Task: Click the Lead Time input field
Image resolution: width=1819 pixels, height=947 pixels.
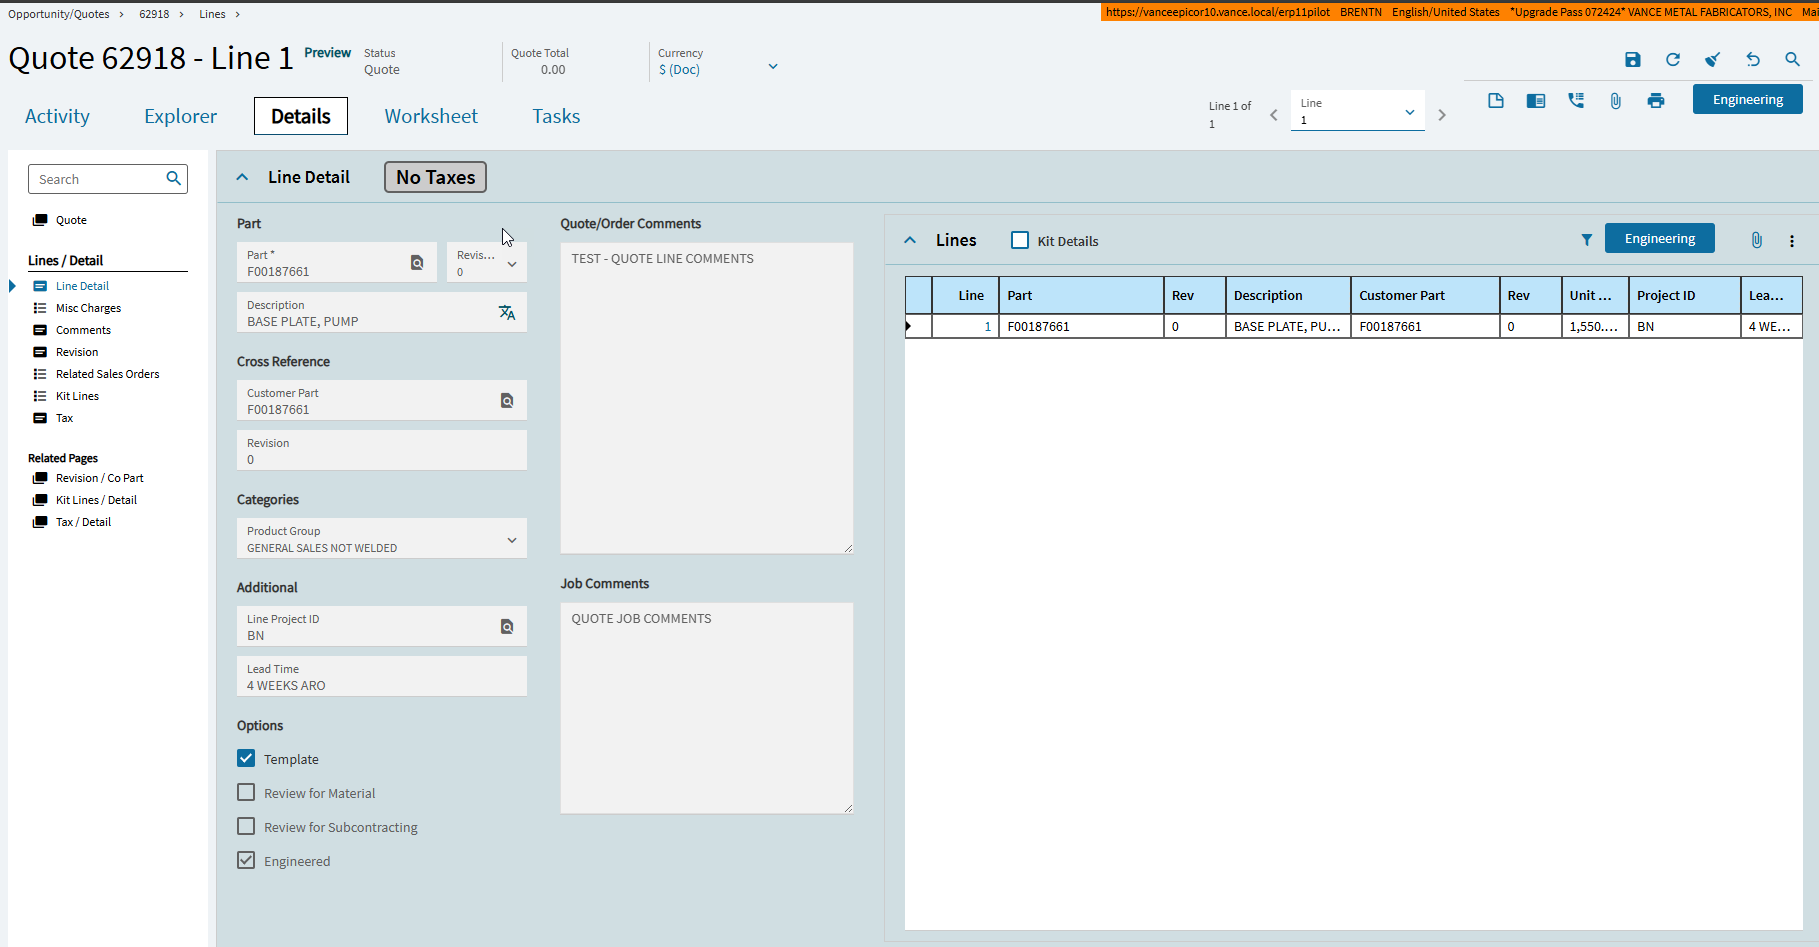Action: [x=380, y=677]
